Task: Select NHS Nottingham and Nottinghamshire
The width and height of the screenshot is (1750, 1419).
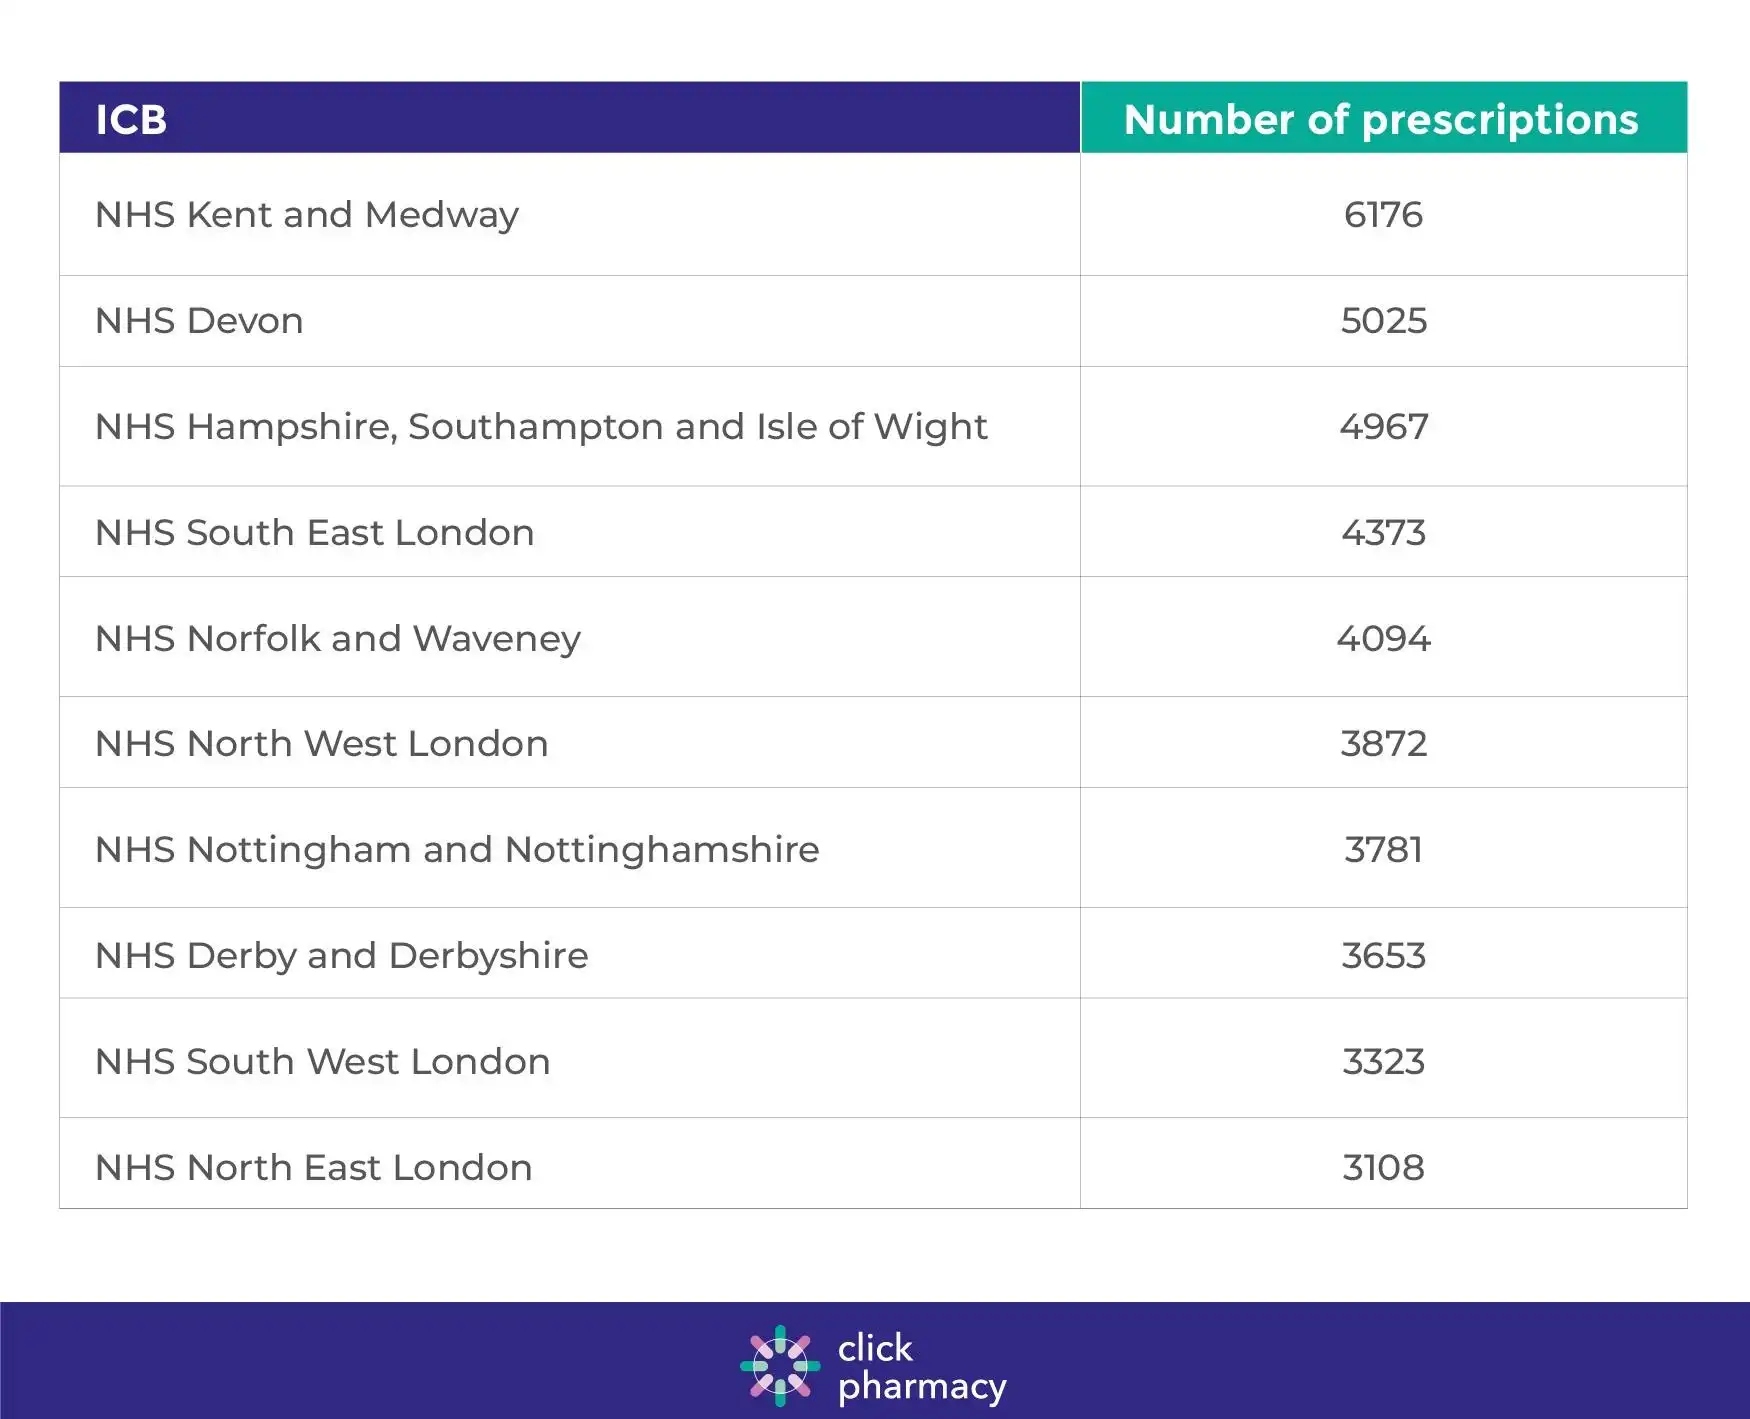Action: (x=457, y=850)
